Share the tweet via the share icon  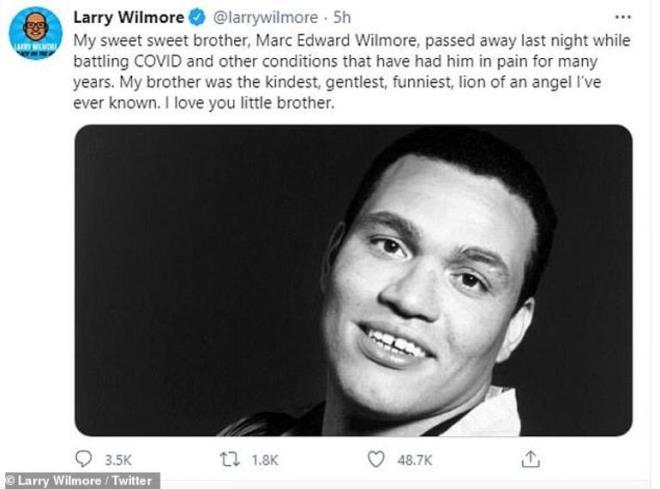531,459
